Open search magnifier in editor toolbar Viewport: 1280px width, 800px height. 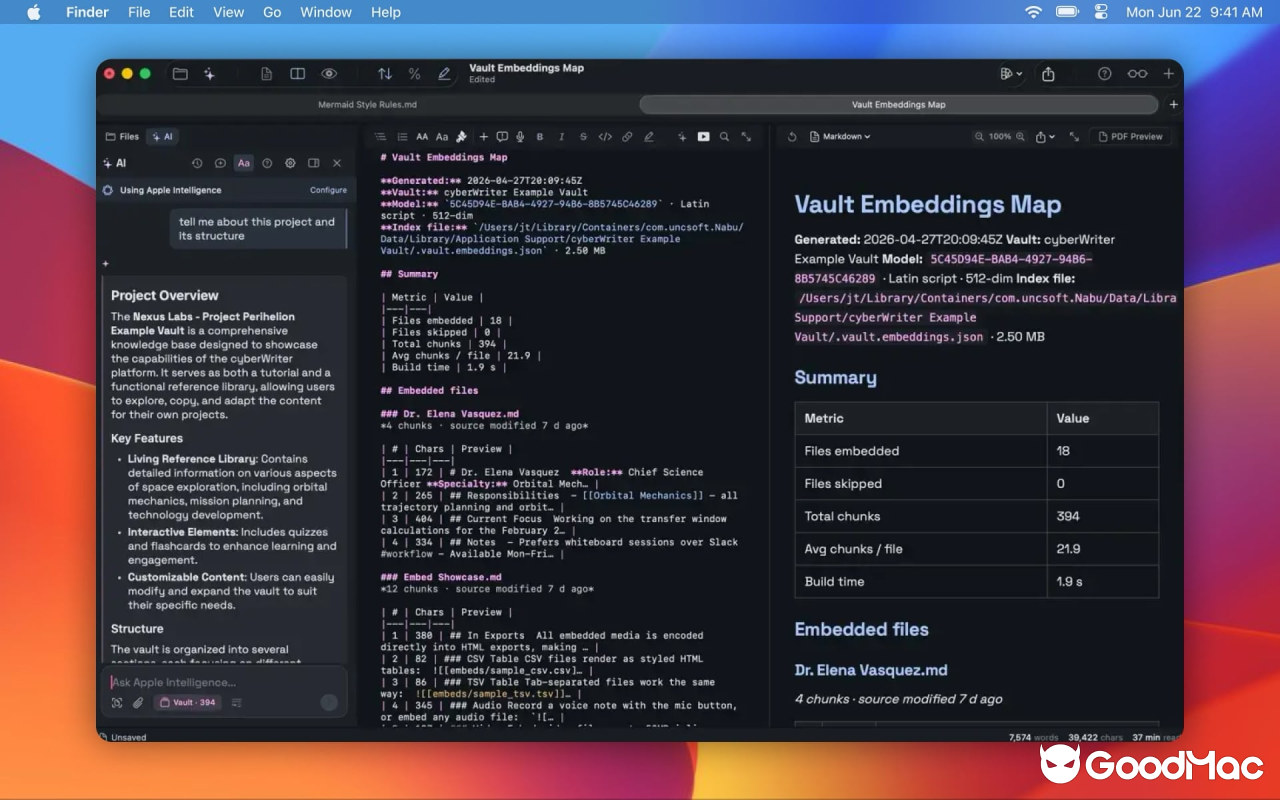click(725, 137)
